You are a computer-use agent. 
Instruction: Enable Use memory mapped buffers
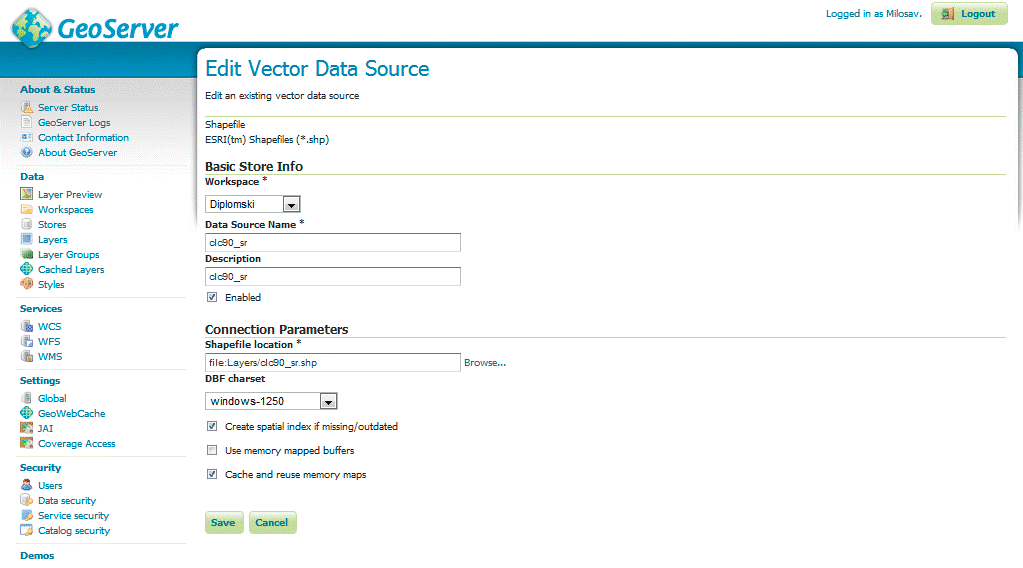point(212,451)
